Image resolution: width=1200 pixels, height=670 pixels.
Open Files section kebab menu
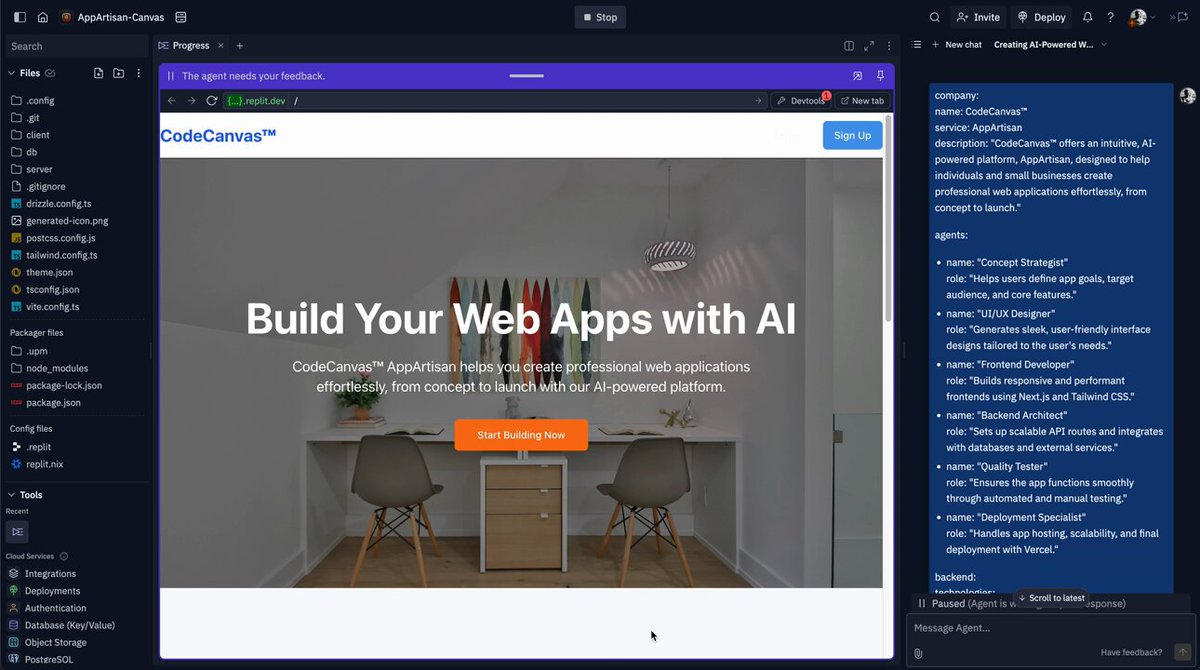138,73
